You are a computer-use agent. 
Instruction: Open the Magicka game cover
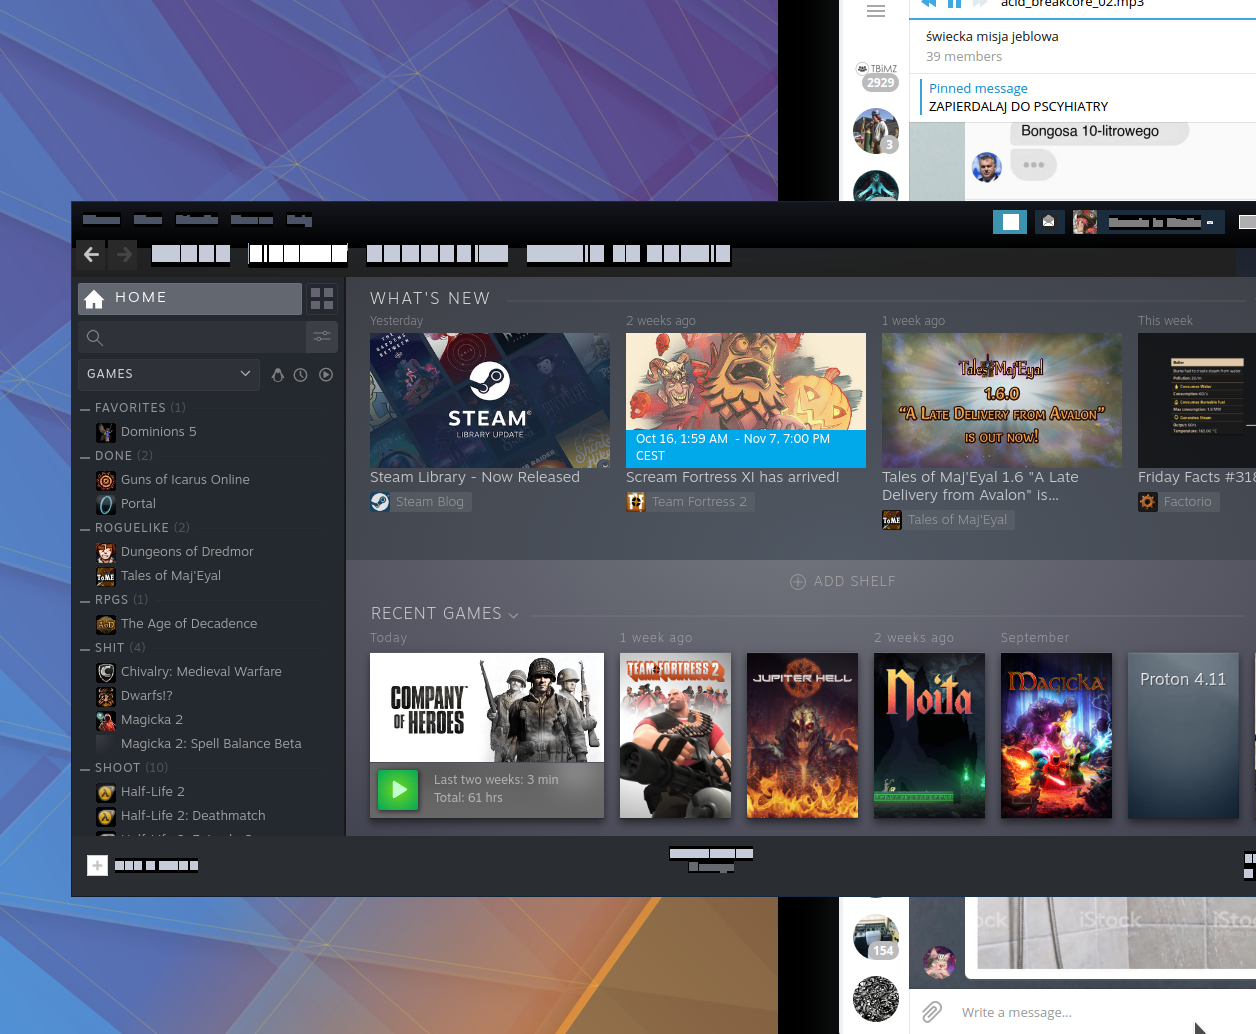(x=1056, y=736)
